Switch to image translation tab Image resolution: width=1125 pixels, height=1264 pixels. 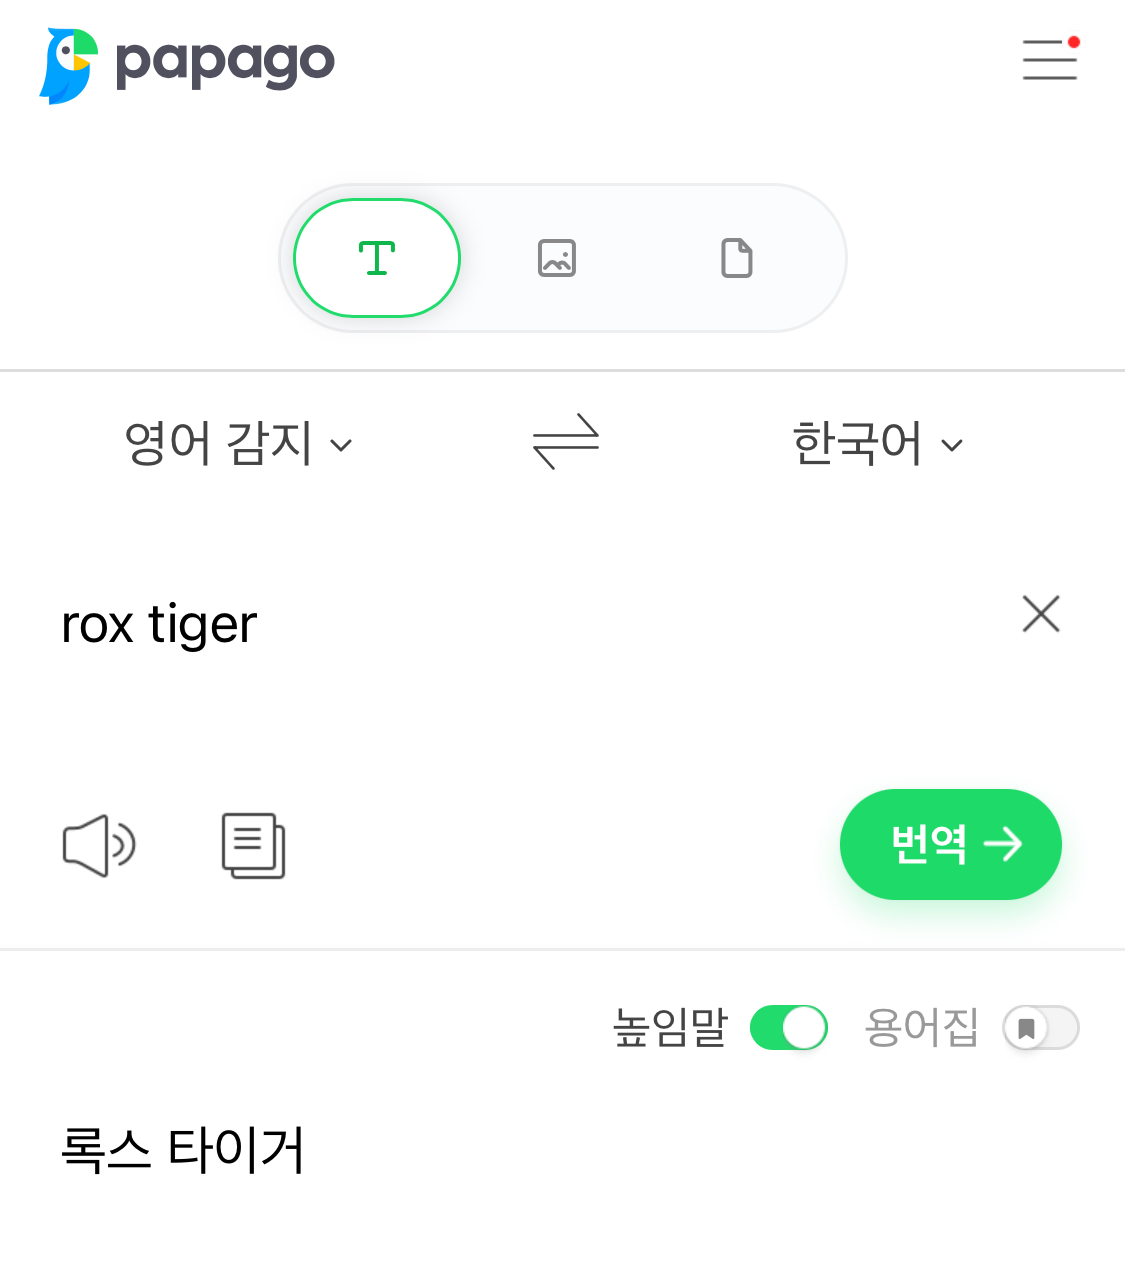[x=557, y=258]
